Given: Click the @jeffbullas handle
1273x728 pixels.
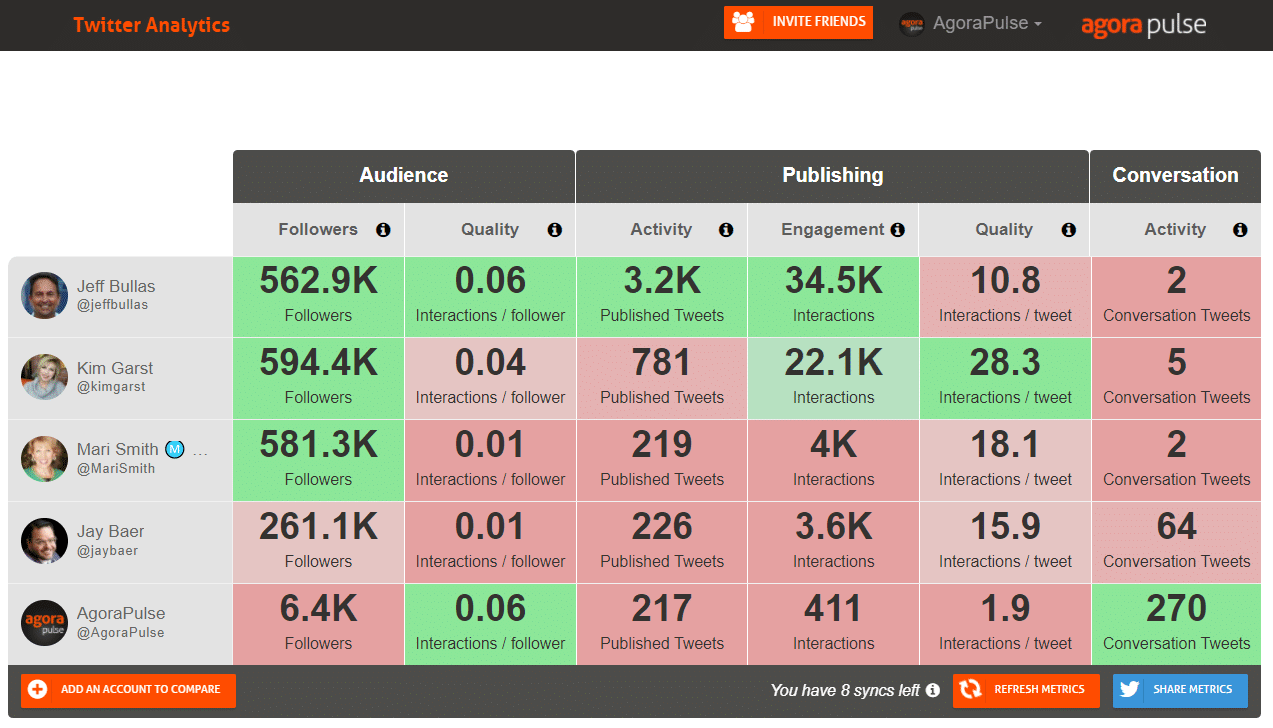Looking at the screenshot, I should click(x=112, y=305).
